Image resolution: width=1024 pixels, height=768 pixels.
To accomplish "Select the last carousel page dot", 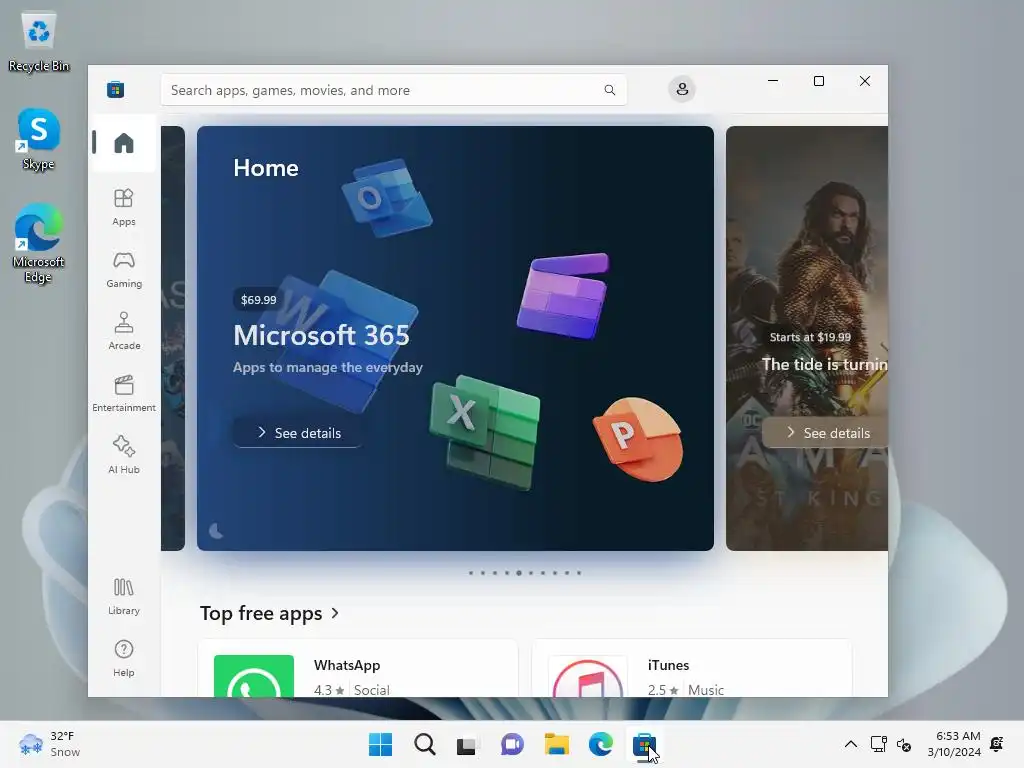I will pos(579,573).
